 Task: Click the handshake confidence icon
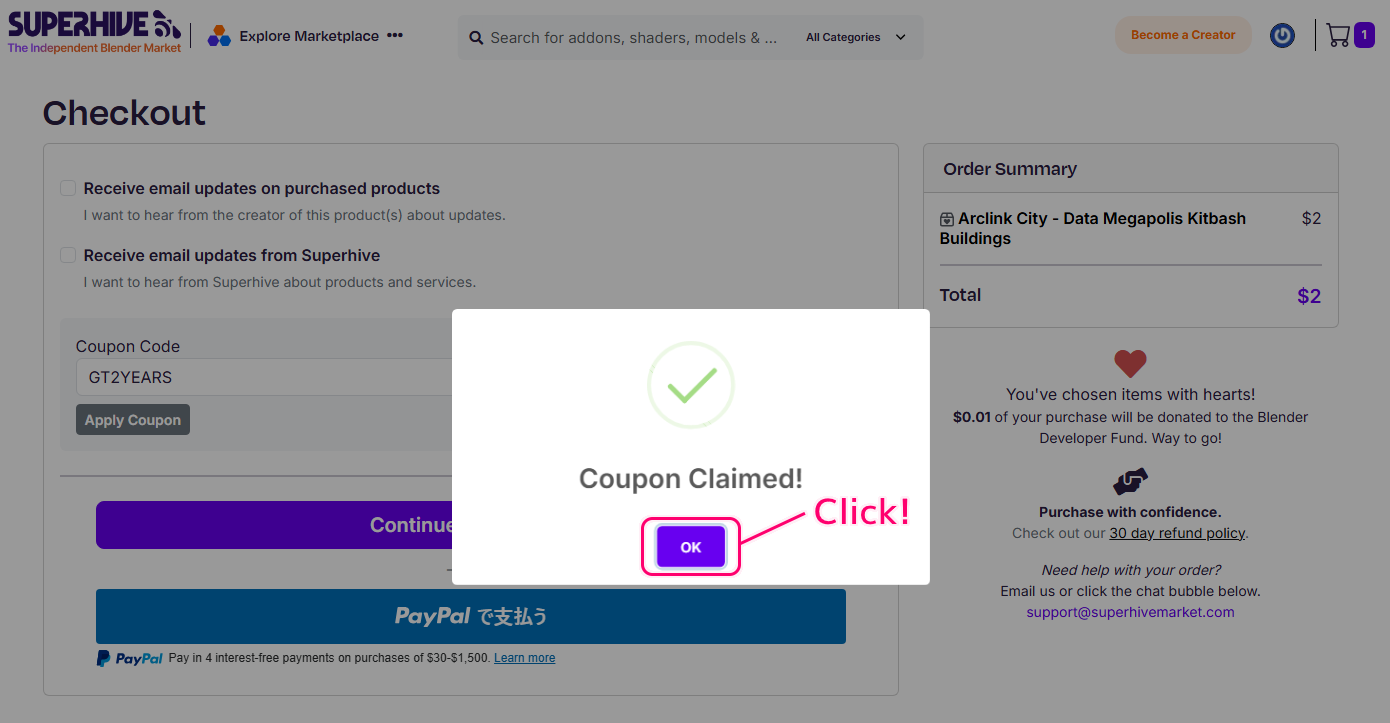point(1130,482)
